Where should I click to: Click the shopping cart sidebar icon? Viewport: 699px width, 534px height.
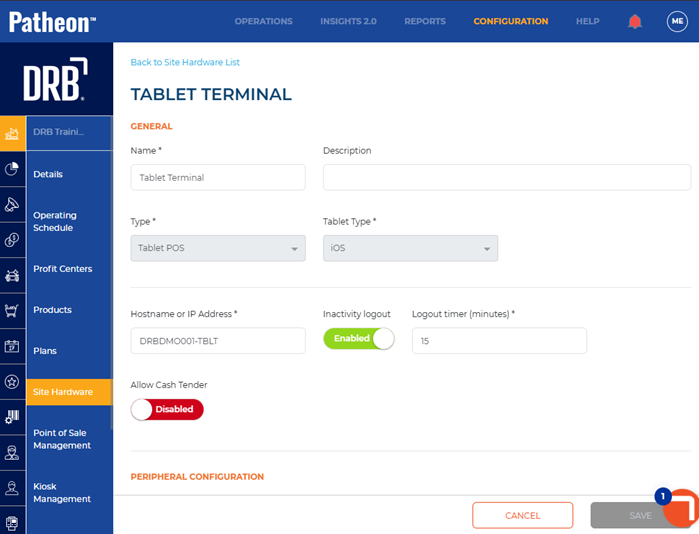pos(12,310)
